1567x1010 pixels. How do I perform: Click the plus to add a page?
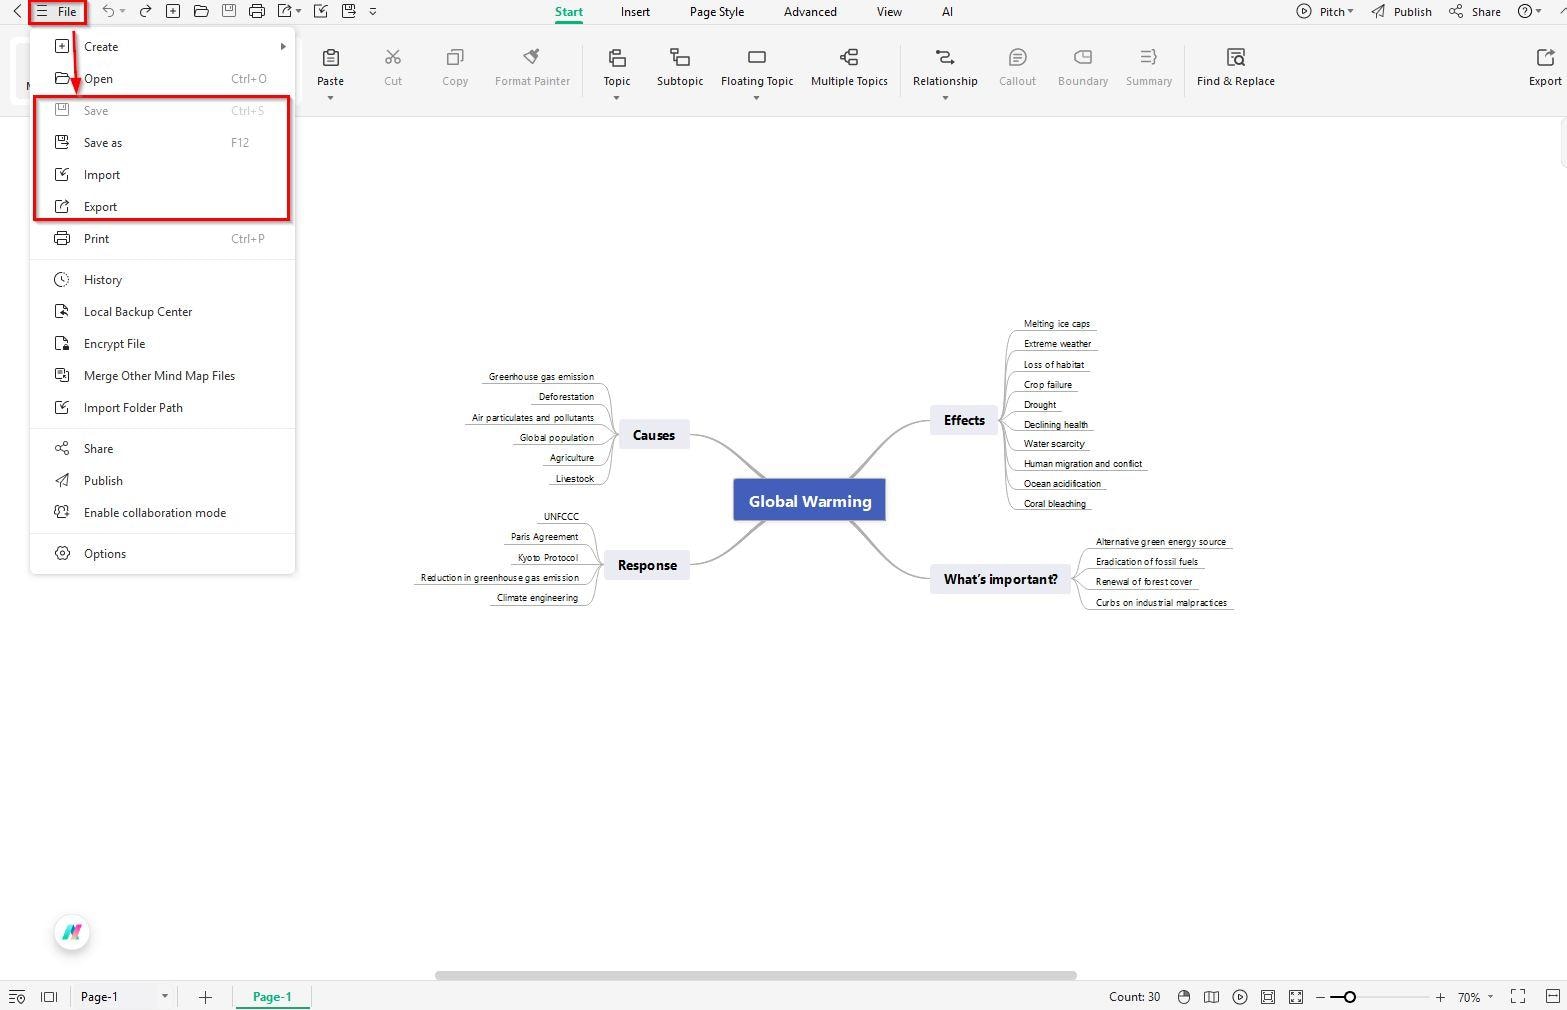[x=205, y=996]
